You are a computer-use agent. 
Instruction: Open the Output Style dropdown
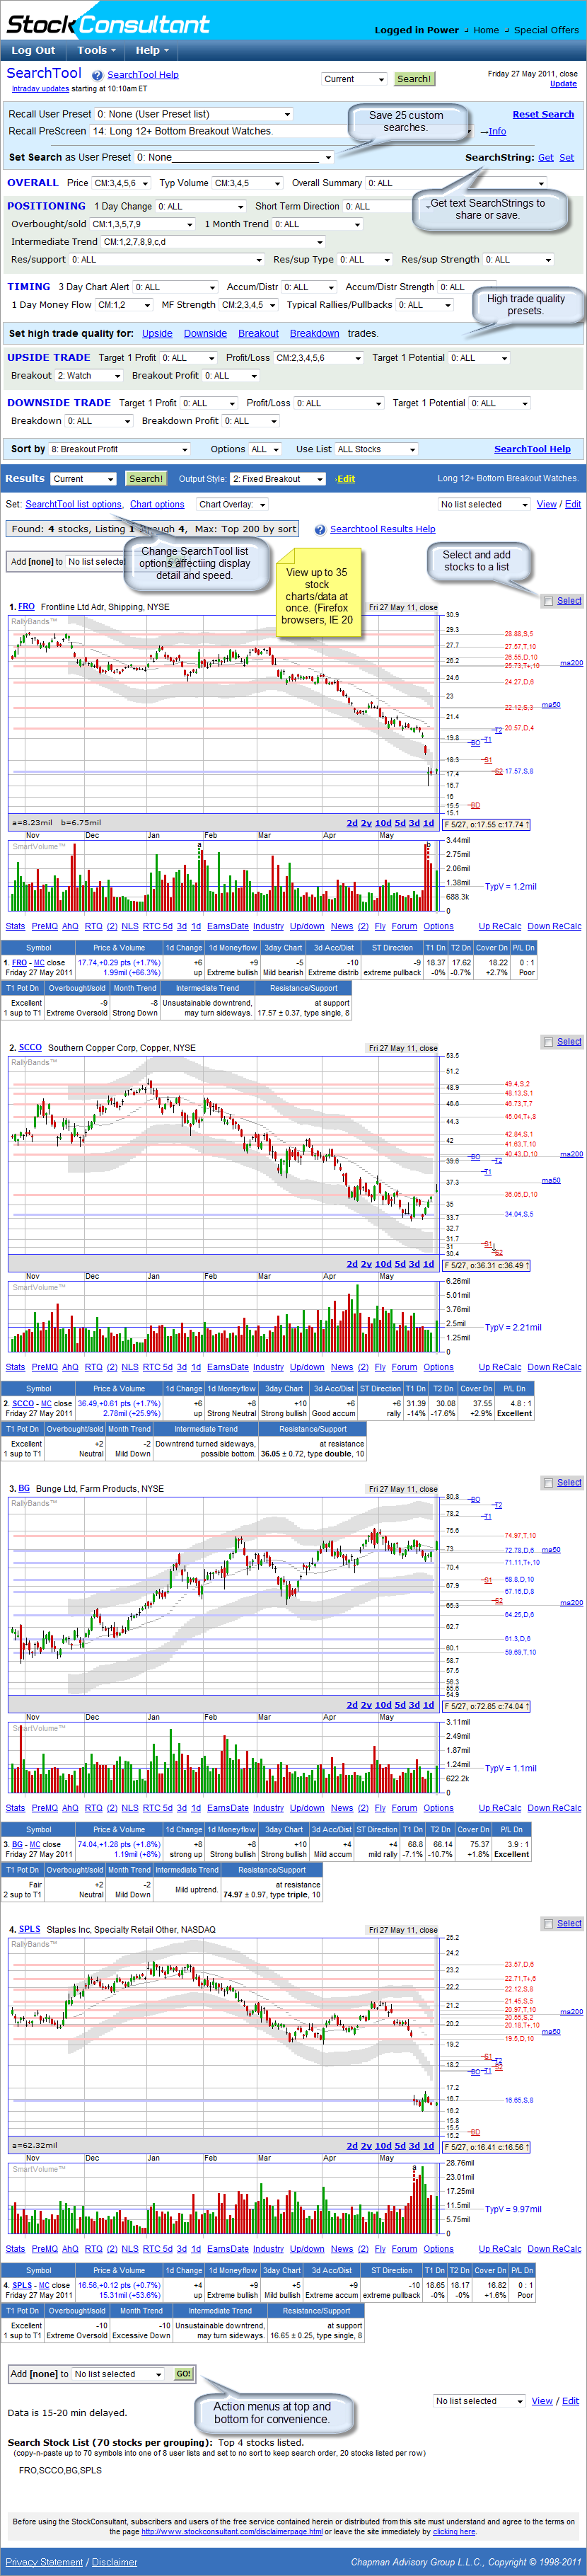pos(278,479)
